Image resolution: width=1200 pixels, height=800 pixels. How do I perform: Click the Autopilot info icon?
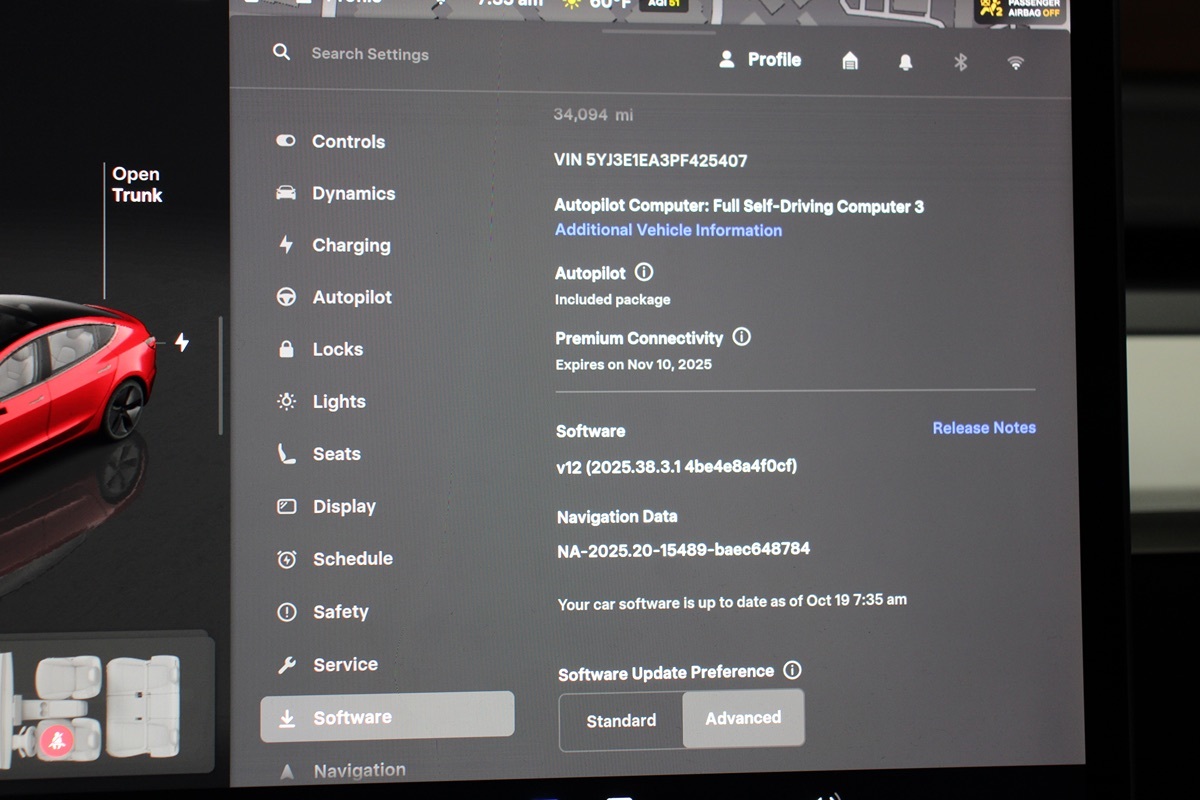pyautogui.click(x=644, y=272)
